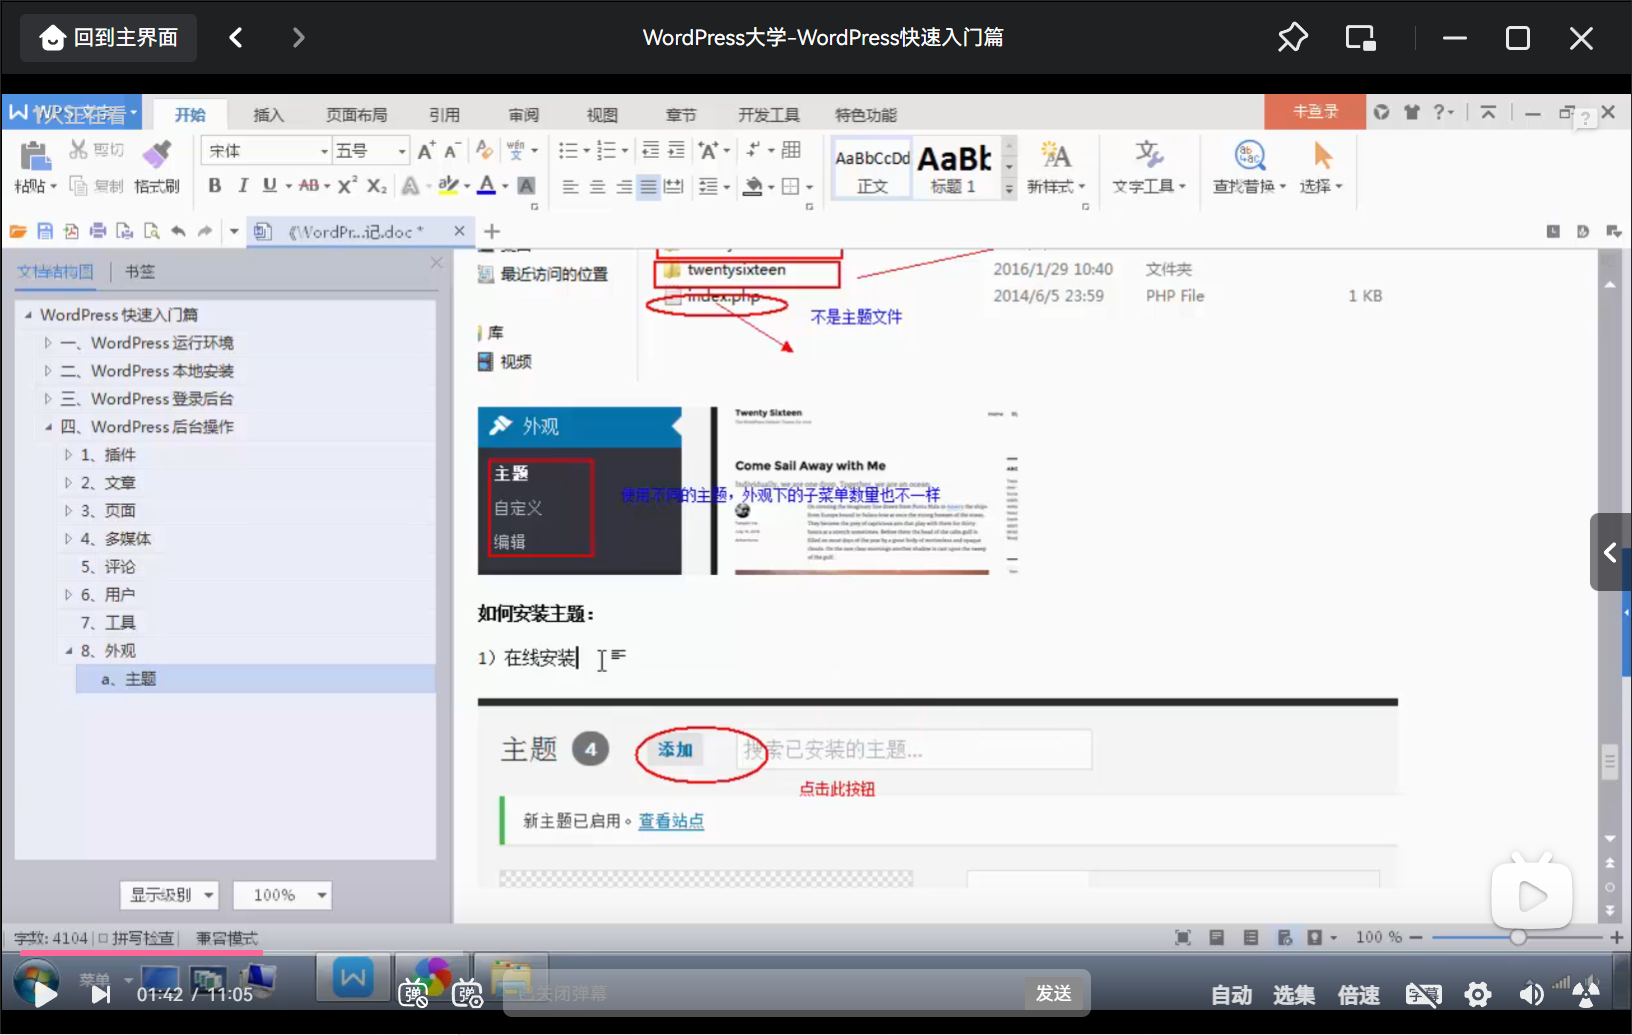
Task: Open the 页面布局 ribbon tab
Action: (x=357, y=115)
